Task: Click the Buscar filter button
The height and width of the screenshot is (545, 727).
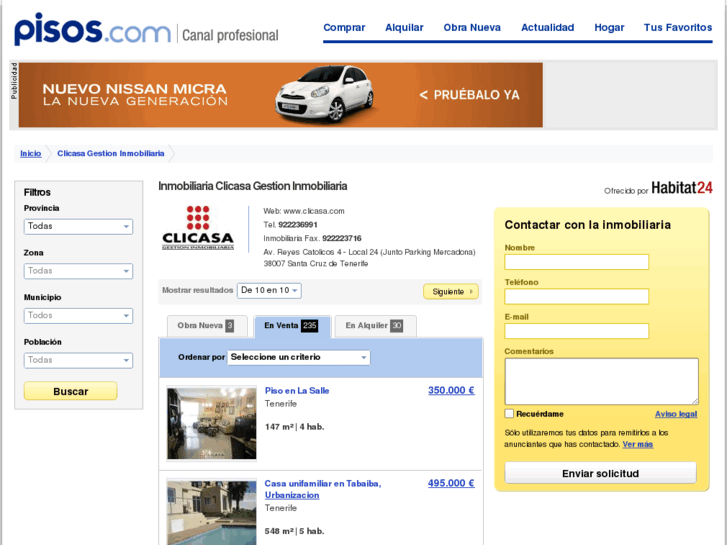Action: pos(70,391)
